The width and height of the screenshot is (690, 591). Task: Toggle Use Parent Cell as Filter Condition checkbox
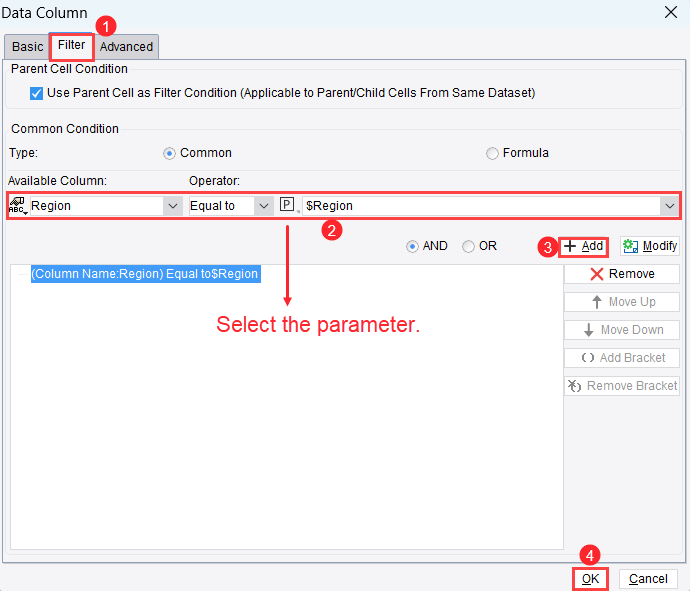(36, 93)
